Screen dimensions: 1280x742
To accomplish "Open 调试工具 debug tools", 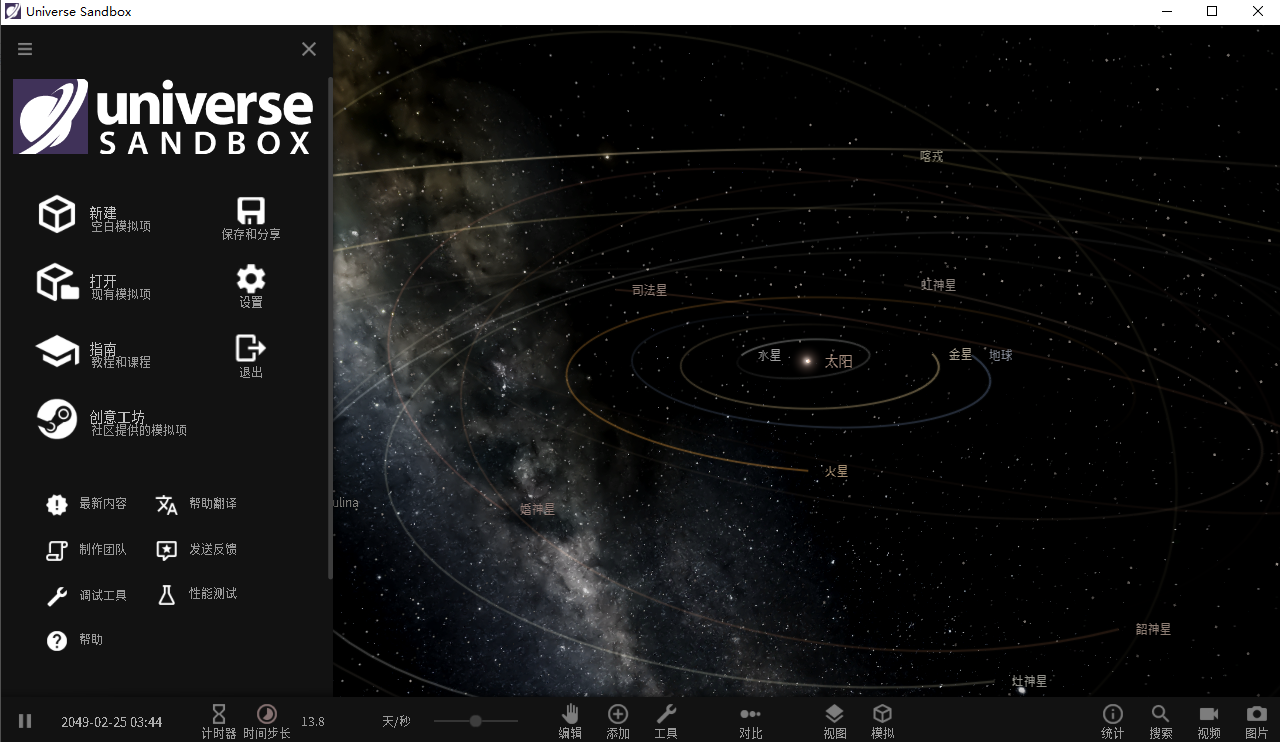I will [x=87, y=596].
